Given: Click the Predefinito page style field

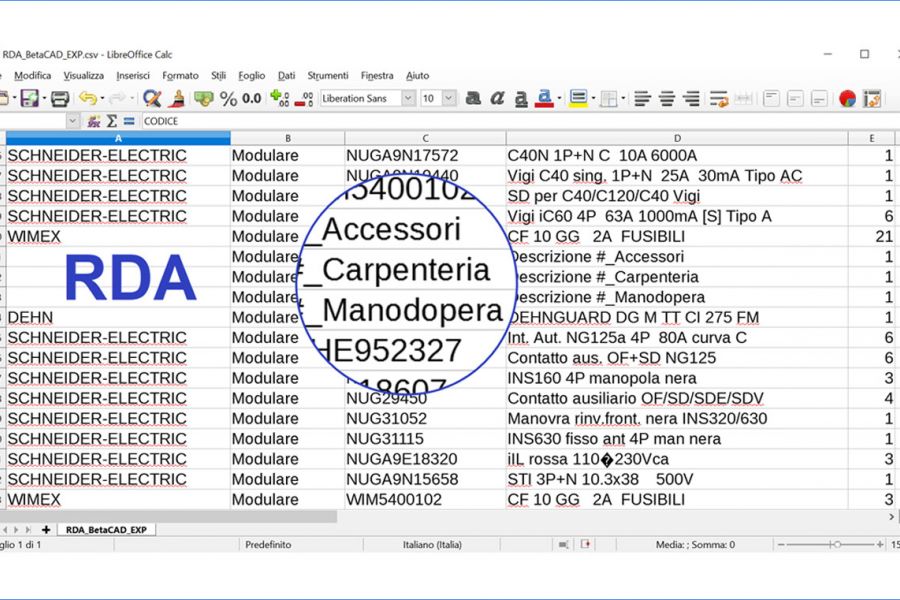Looking at the screenshot, I should click(x=268, y=544).
